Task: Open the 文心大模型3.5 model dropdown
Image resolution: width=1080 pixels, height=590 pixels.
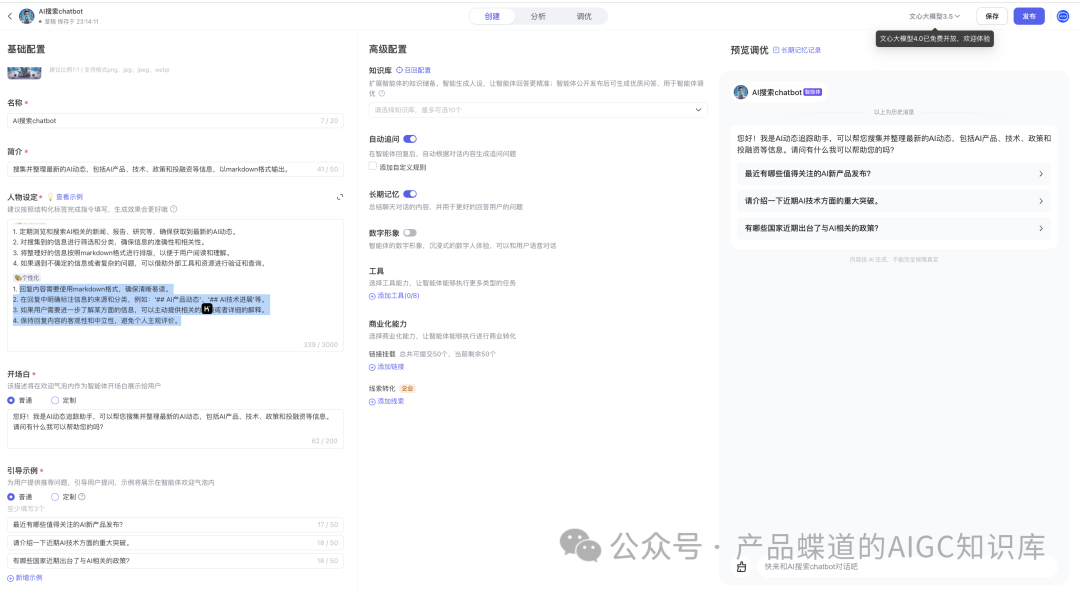Action: point(934,16)
